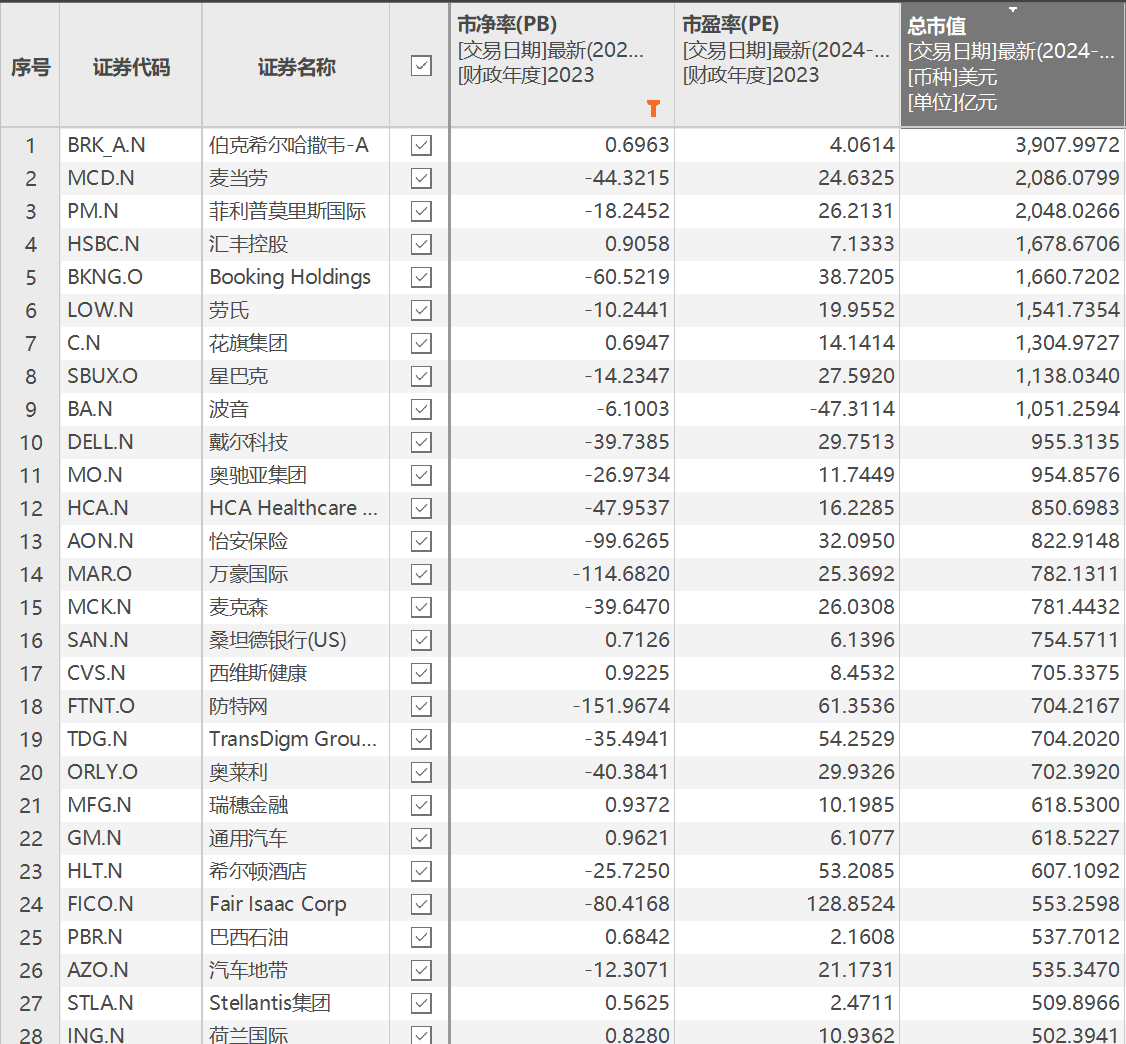Screen dimensions: 1126x1044
Task: Select the TransDigm Group name cell
Action: 293,740
